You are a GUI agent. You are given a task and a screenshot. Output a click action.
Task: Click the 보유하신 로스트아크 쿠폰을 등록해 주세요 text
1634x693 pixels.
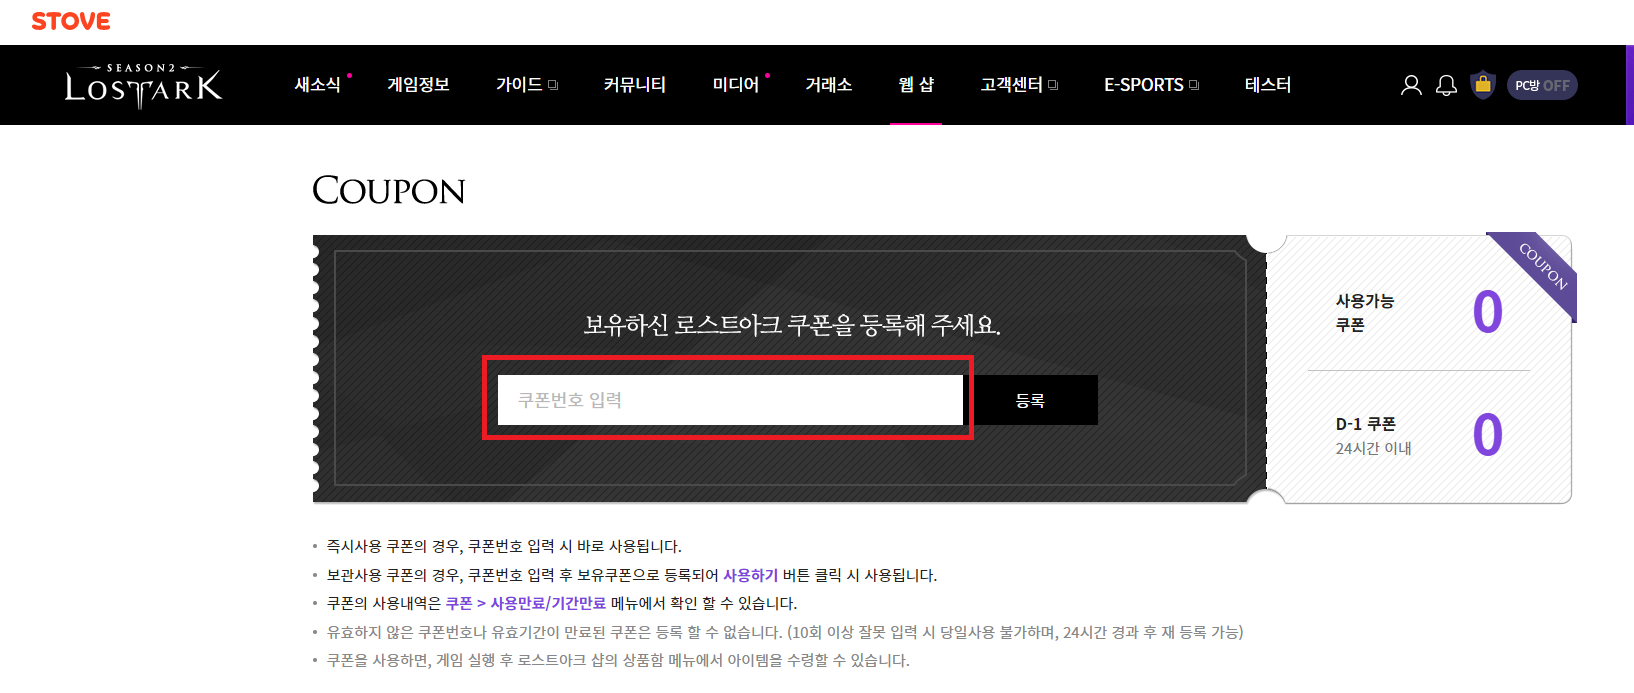(x=792, y=324)
